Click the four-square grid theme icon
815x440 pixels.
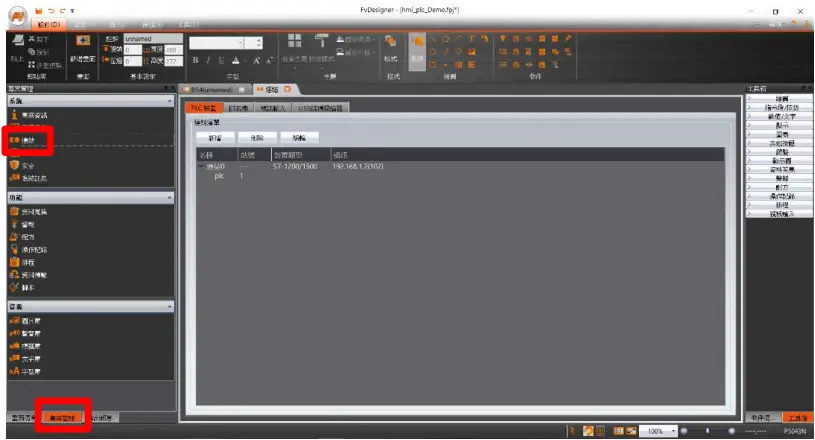point(295,41)
